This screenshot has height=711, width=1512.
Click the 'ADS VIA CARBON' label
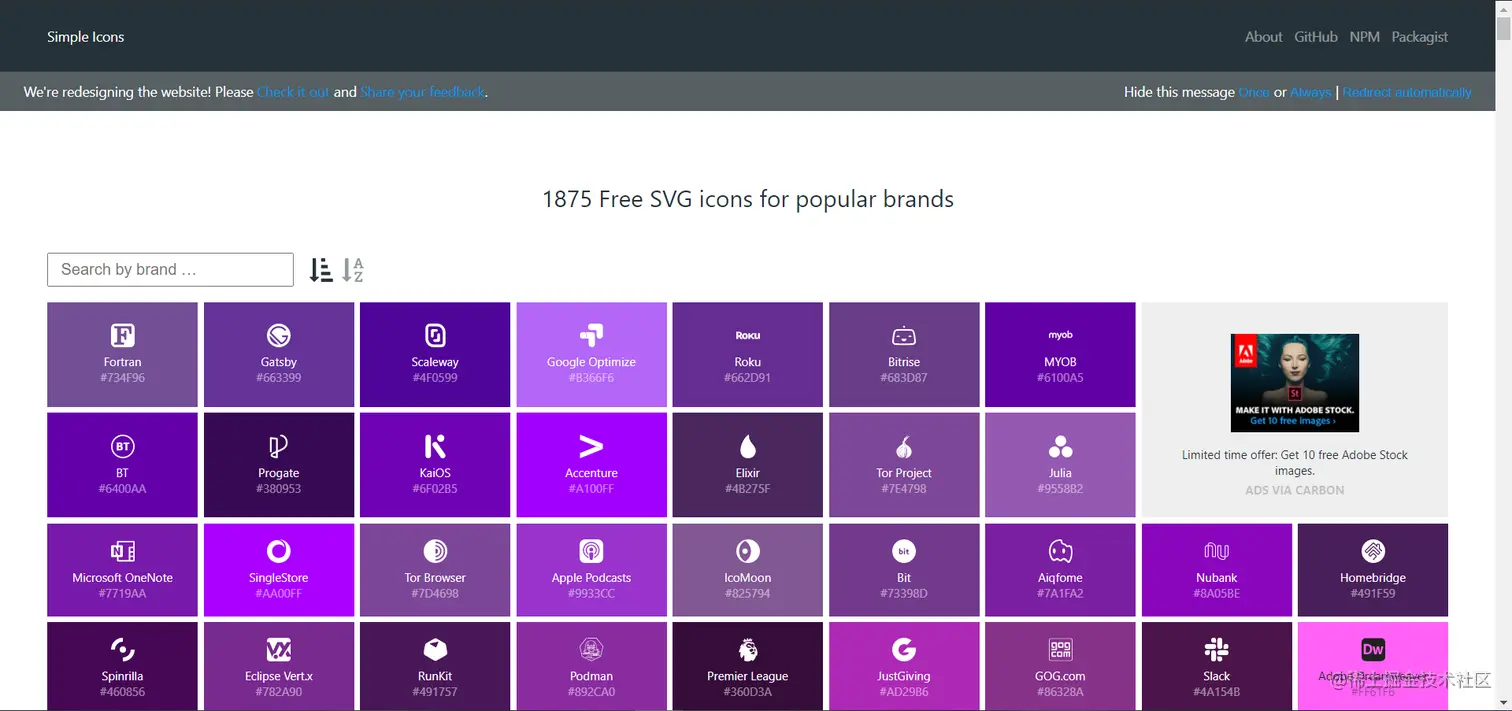coord(1295,490)
